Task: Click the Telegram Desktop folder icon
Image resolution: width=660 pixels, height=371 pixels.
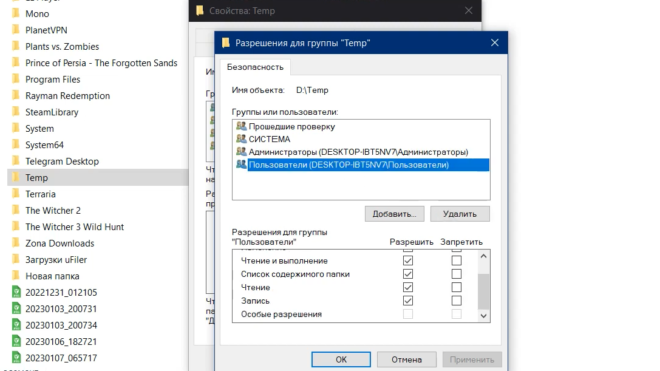Action: [16, 161]
